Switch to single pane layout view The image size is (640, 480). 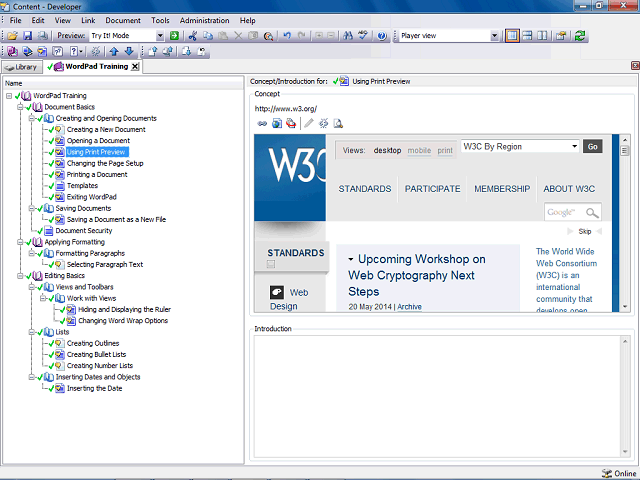click(512, 36)
